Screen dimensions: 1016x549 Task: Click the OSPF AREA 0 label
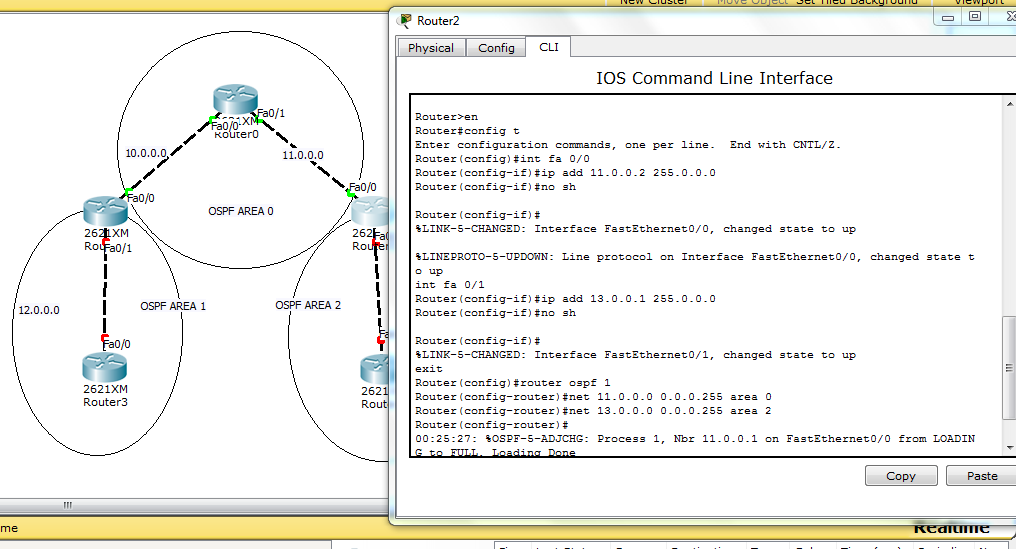(241, 211)
